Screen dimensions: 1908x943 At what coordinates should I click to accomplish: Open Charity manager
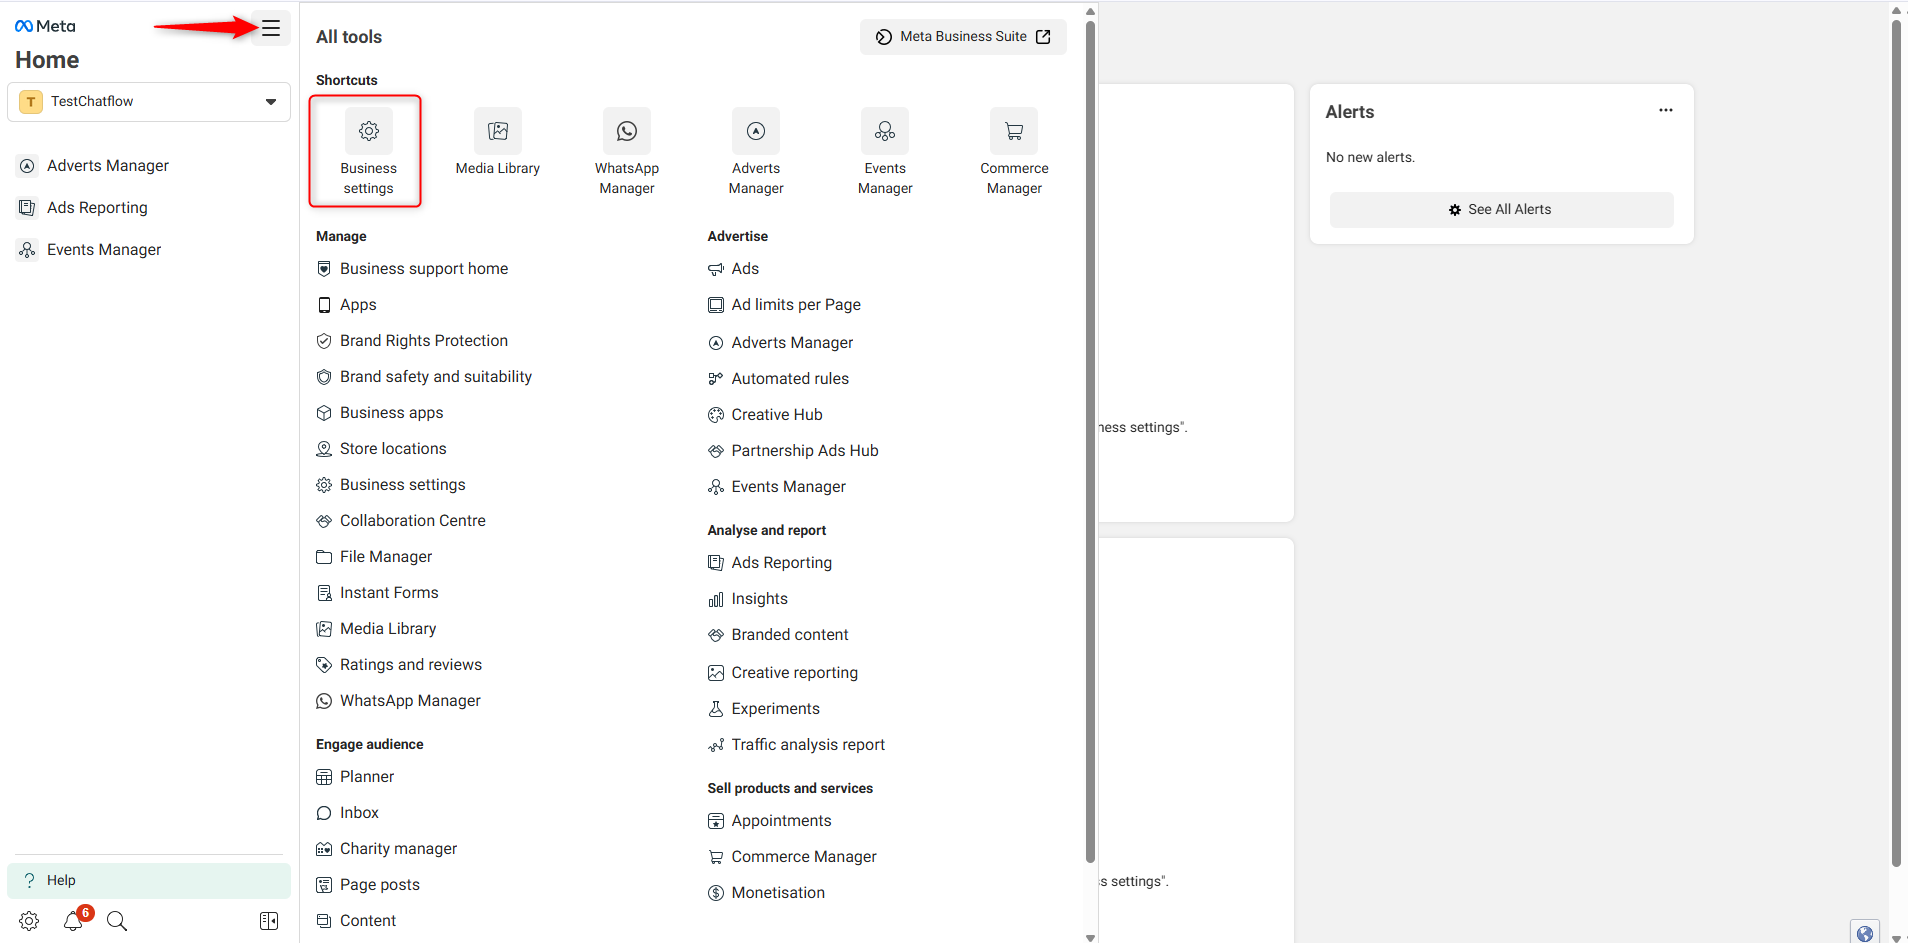387,849
